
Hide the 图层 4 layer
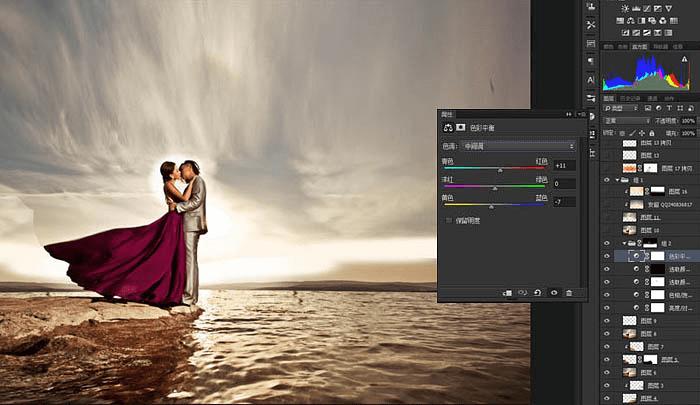[606, 398]
